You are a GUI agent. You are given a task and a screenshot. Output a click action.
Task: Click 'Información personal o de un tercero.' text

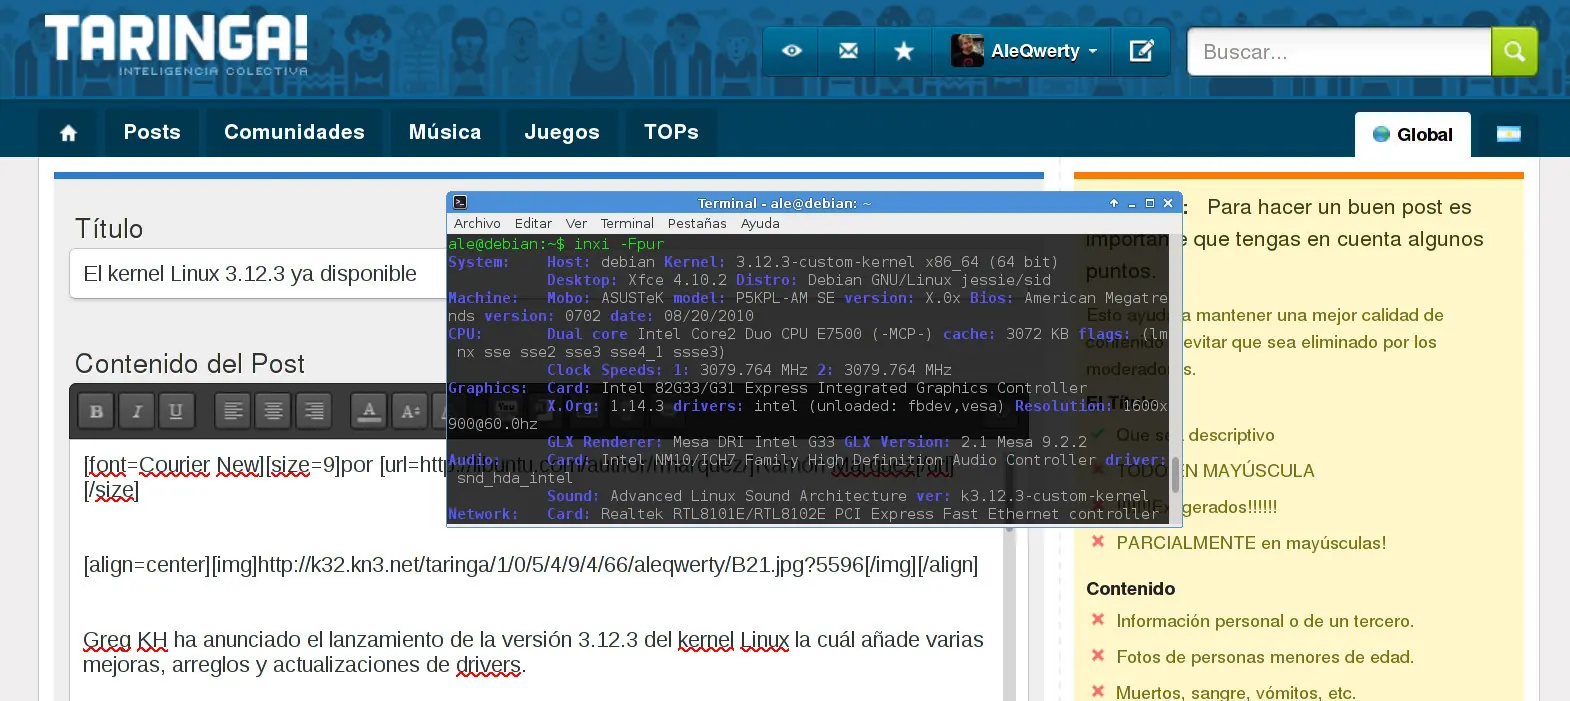[1265, 621]
